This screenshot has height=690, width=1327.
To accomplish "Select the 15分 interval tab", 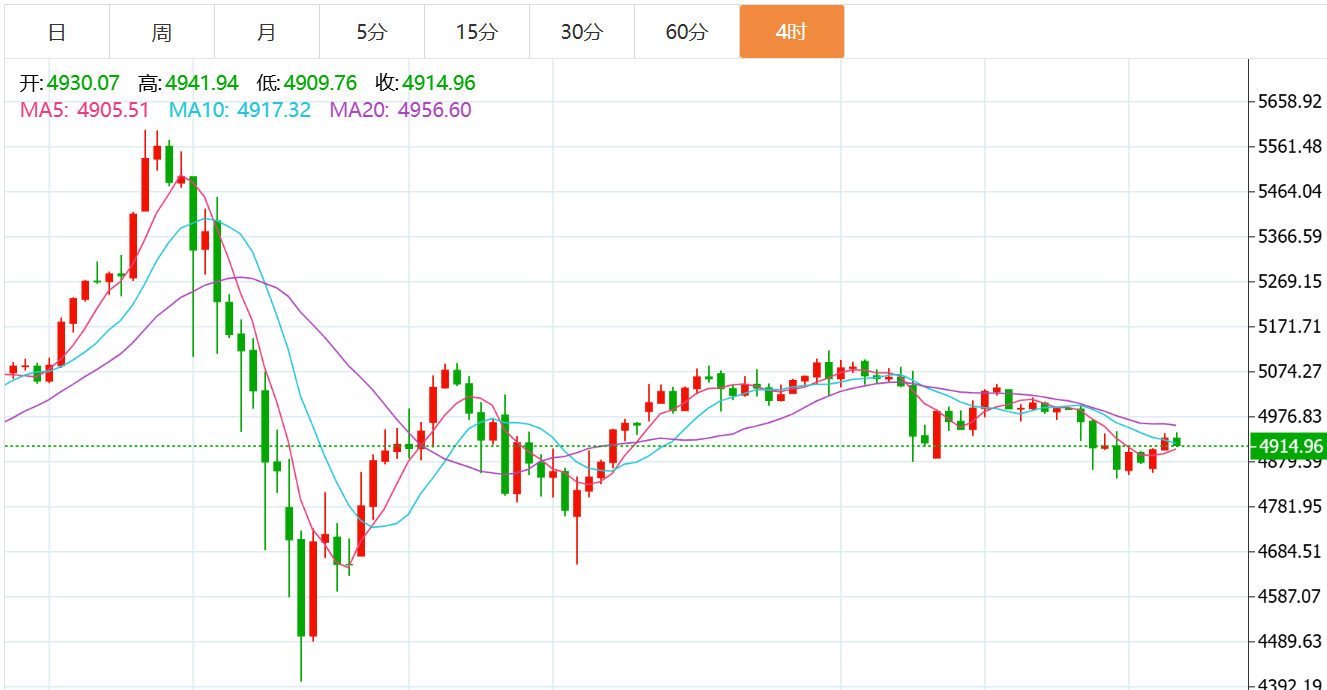I will point(476,32).
